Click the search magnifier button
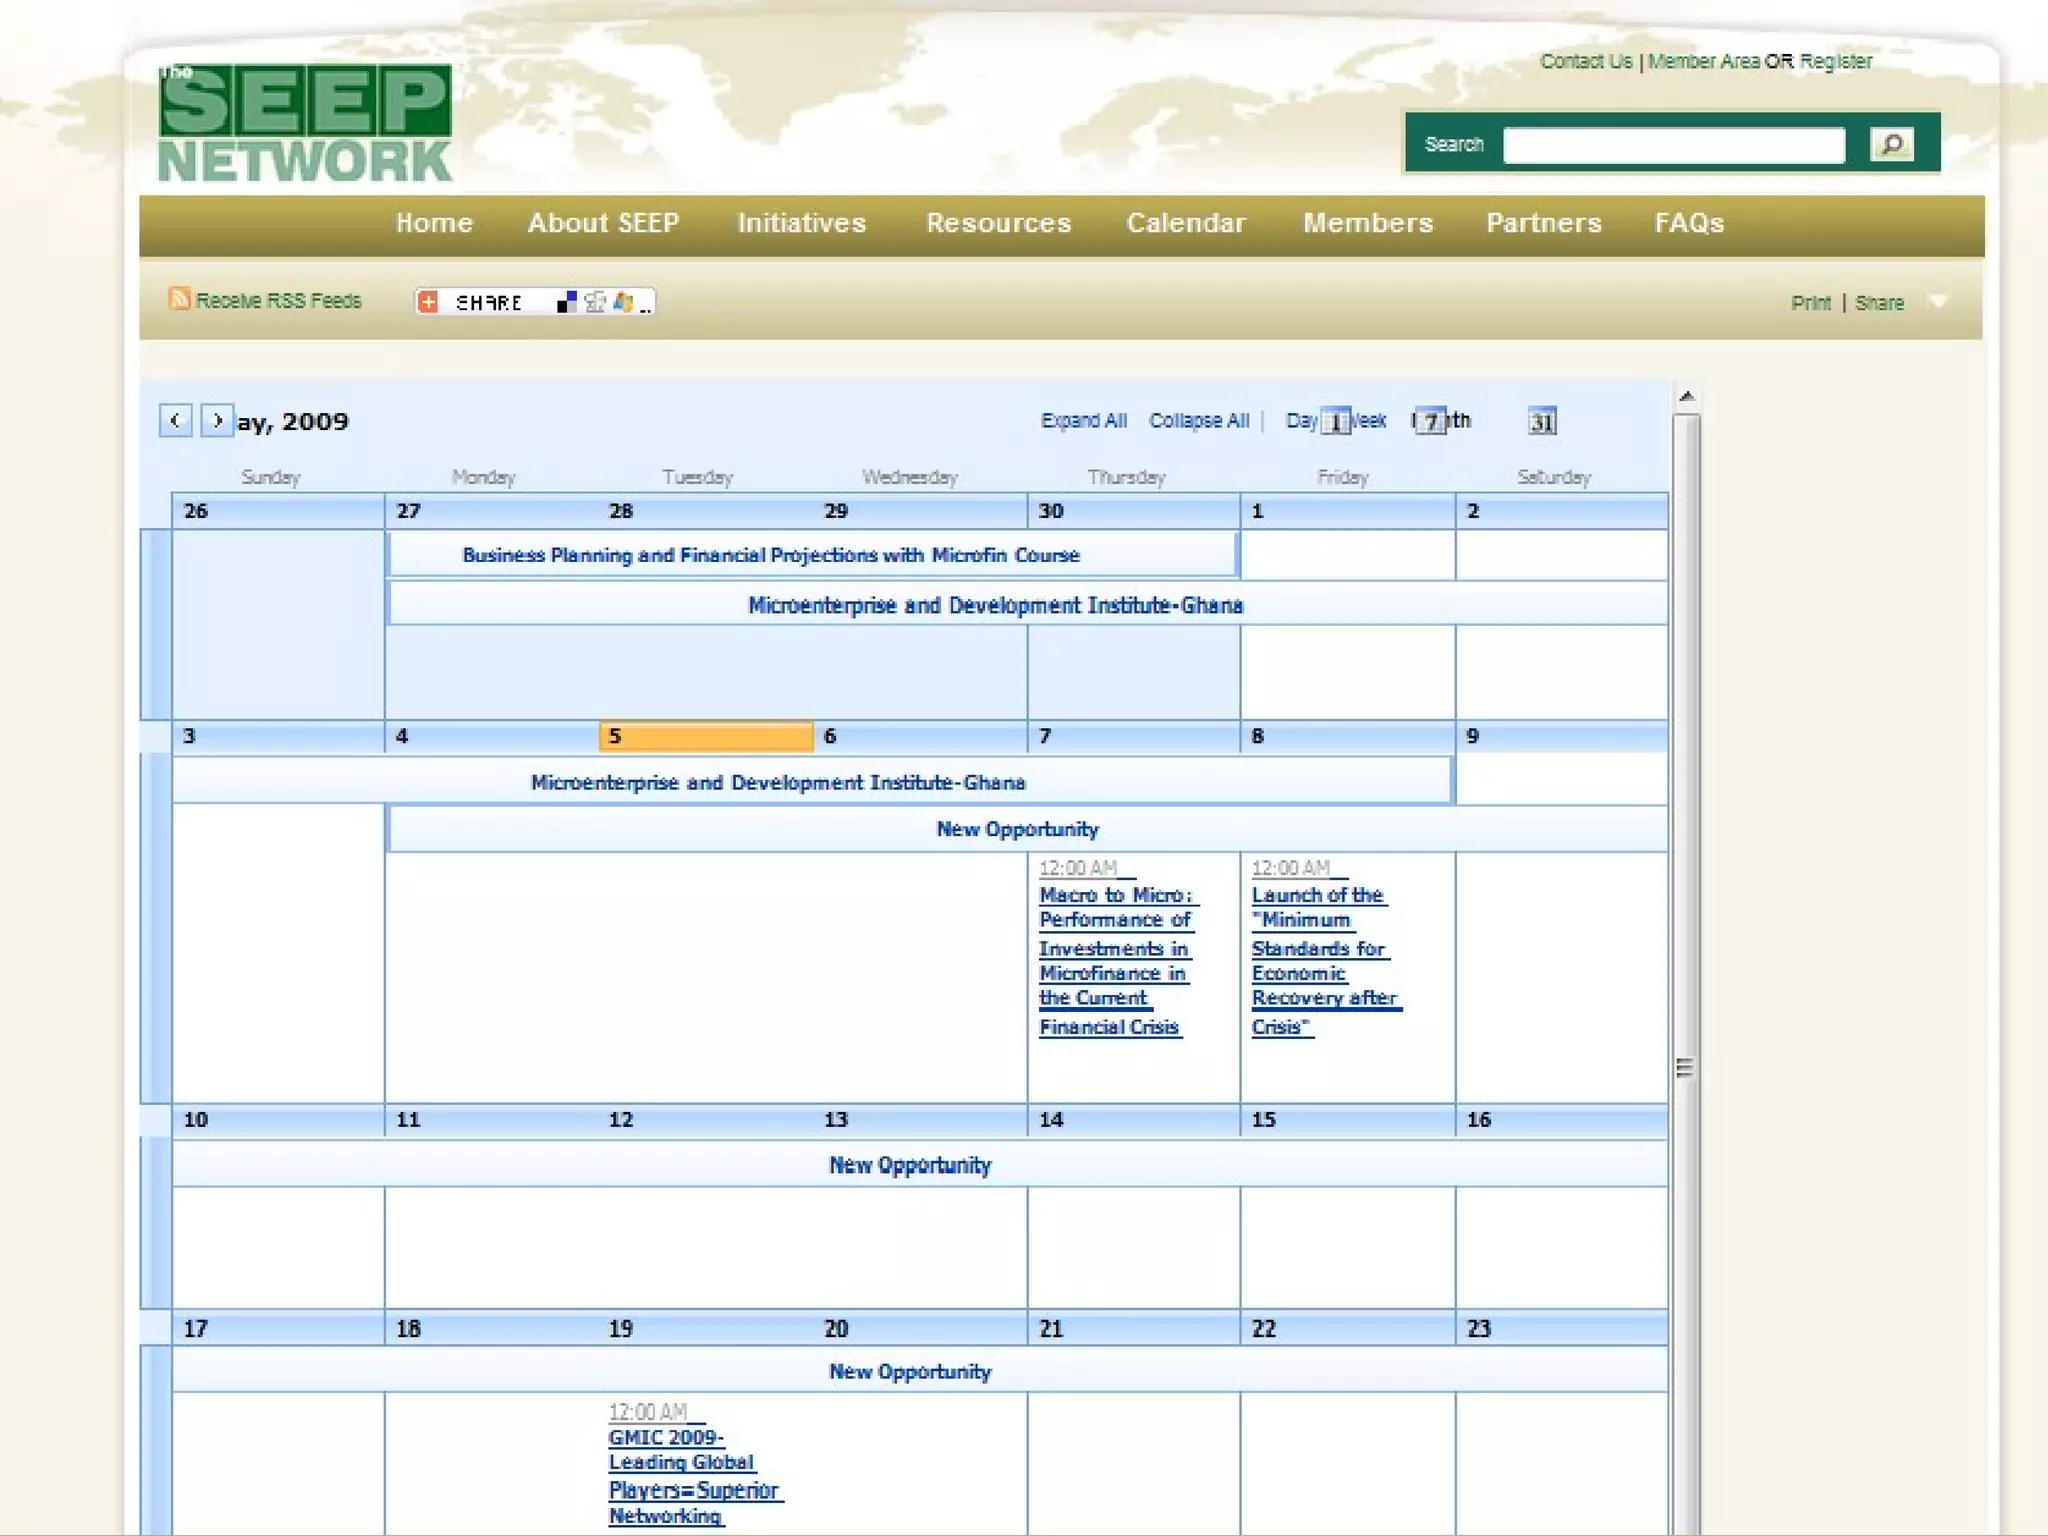Image resolution: width=2048 pixels, height=1536 pixels. pos(1891,144)
